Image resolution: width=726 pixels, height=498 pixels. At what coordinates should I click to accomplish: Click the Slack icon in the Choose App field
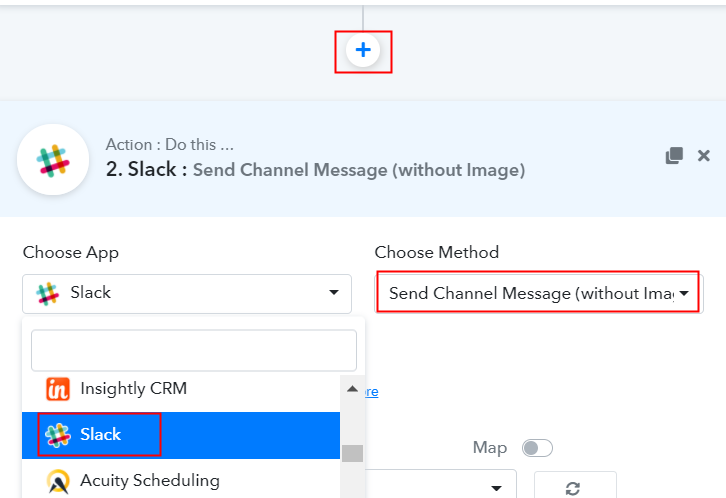point(47,294)
